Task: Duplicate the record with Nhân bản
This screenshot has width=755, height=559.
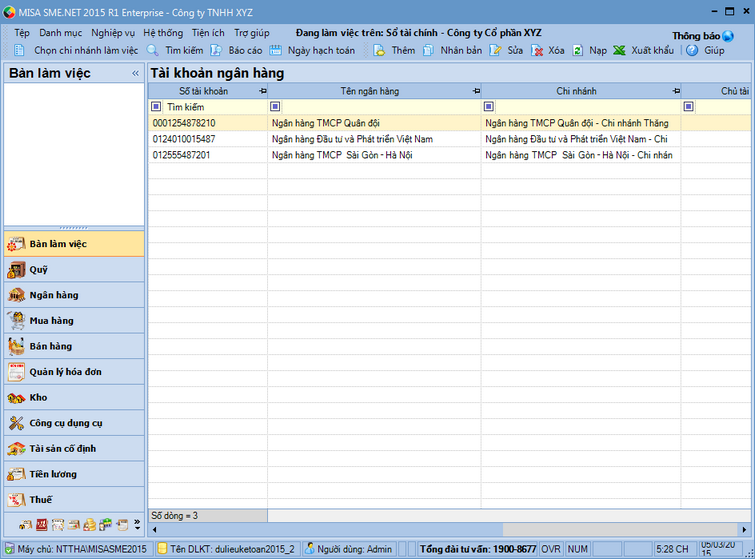Action: click(453, 50)
